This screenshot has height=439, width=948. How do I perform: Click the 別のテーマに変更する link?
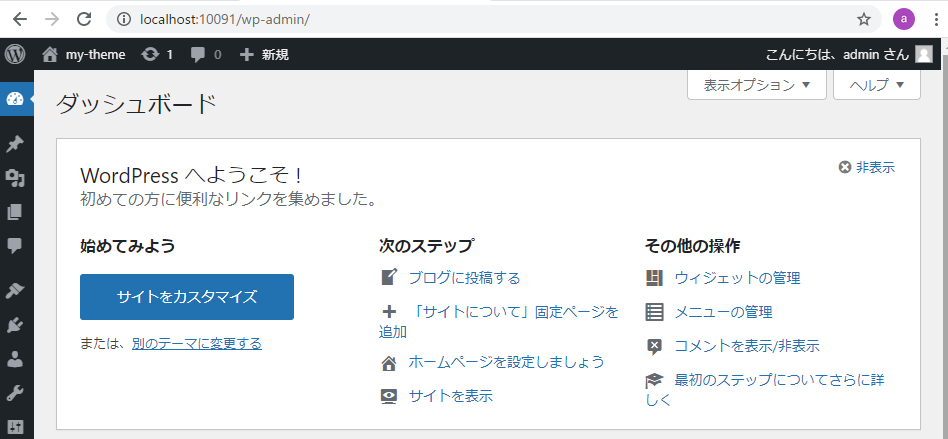coord(196,343)
